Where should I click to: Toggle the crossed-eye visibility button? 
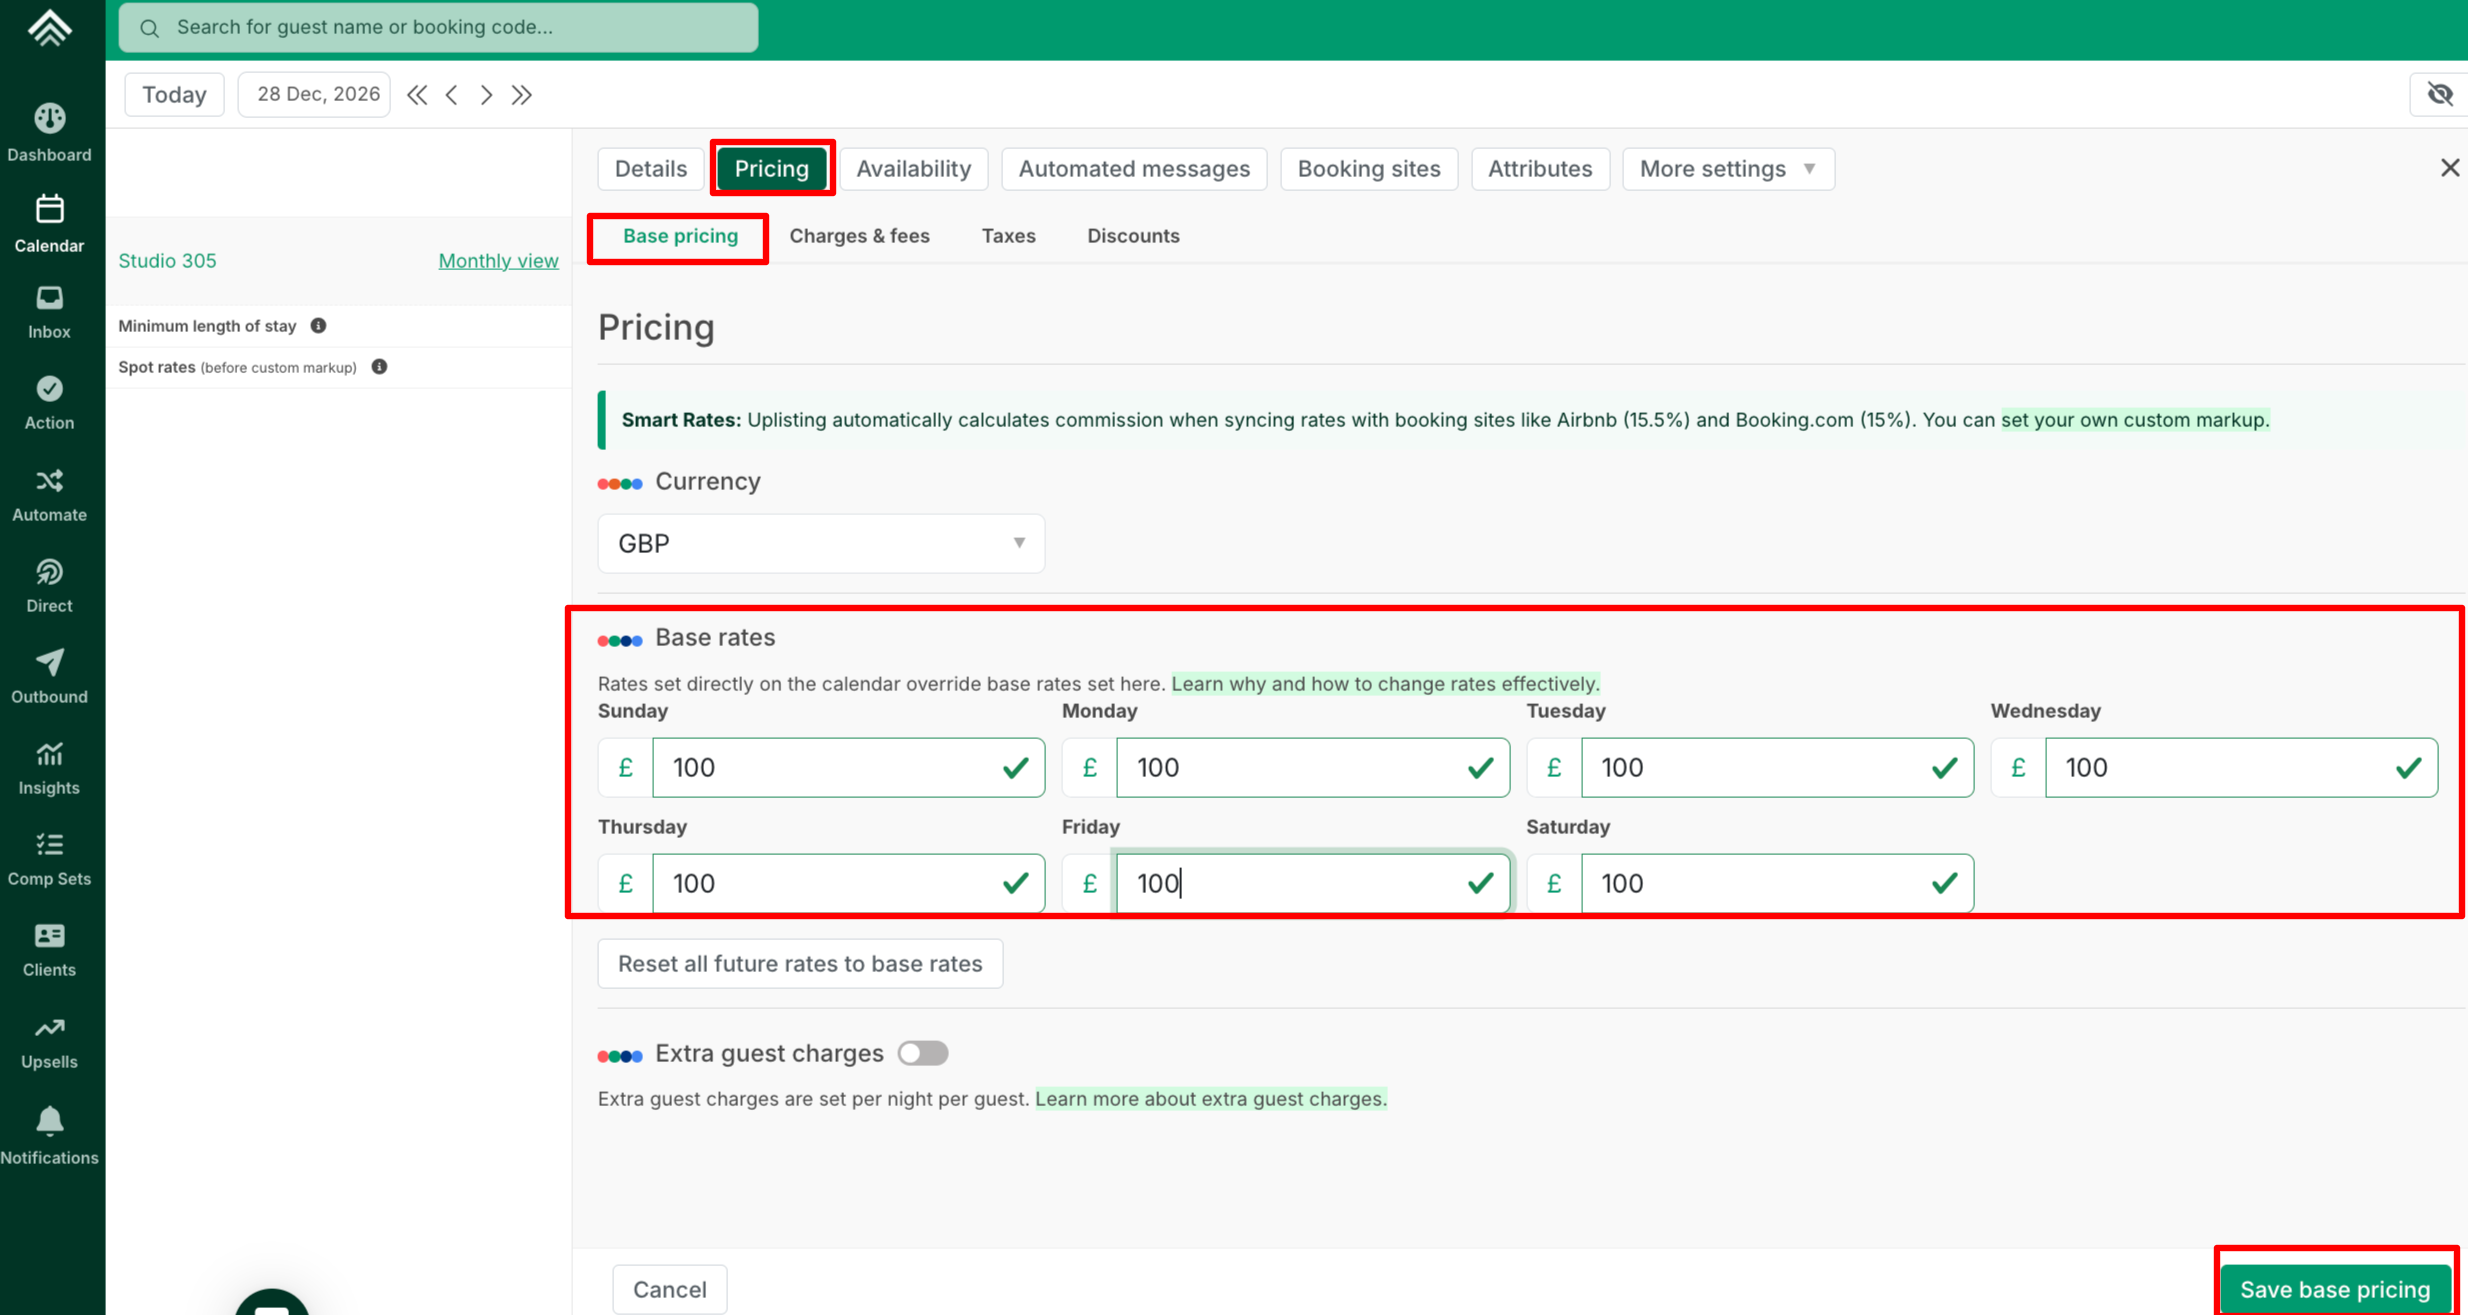pyautogui.click(x=2439, y=95)
